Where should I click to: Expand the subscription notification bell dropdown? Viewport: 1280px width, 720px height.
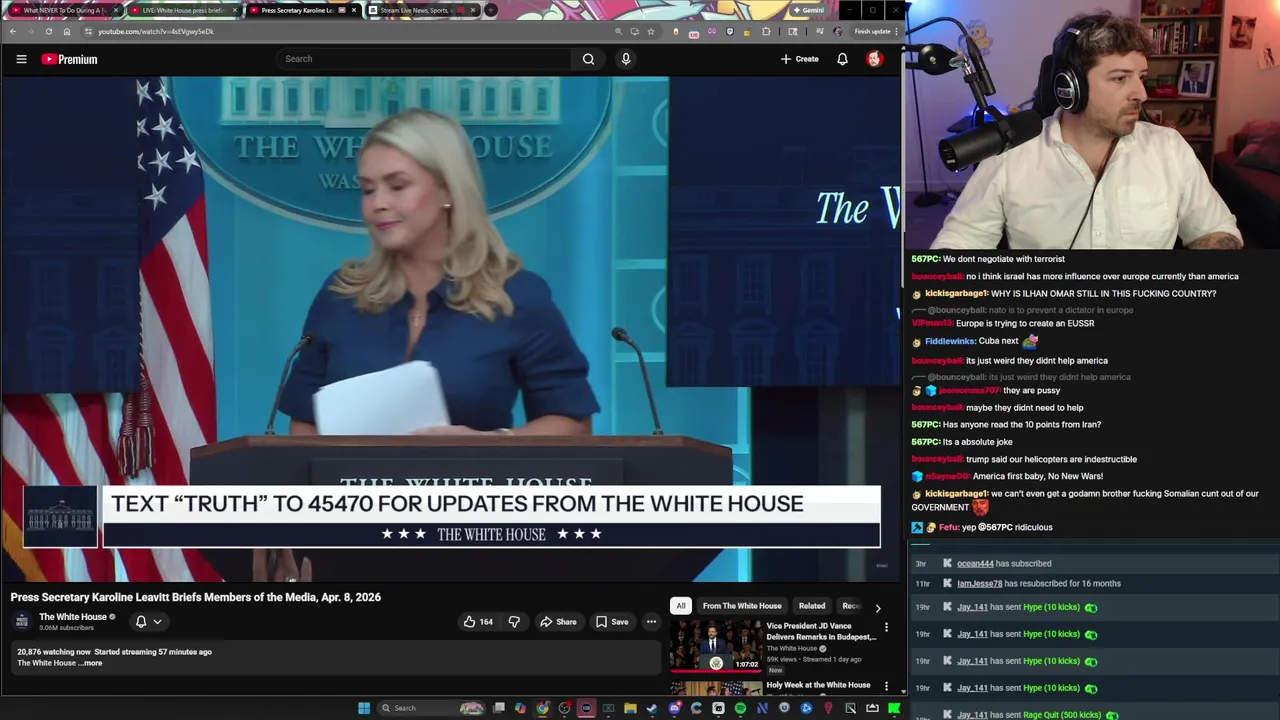pos(148,622)
